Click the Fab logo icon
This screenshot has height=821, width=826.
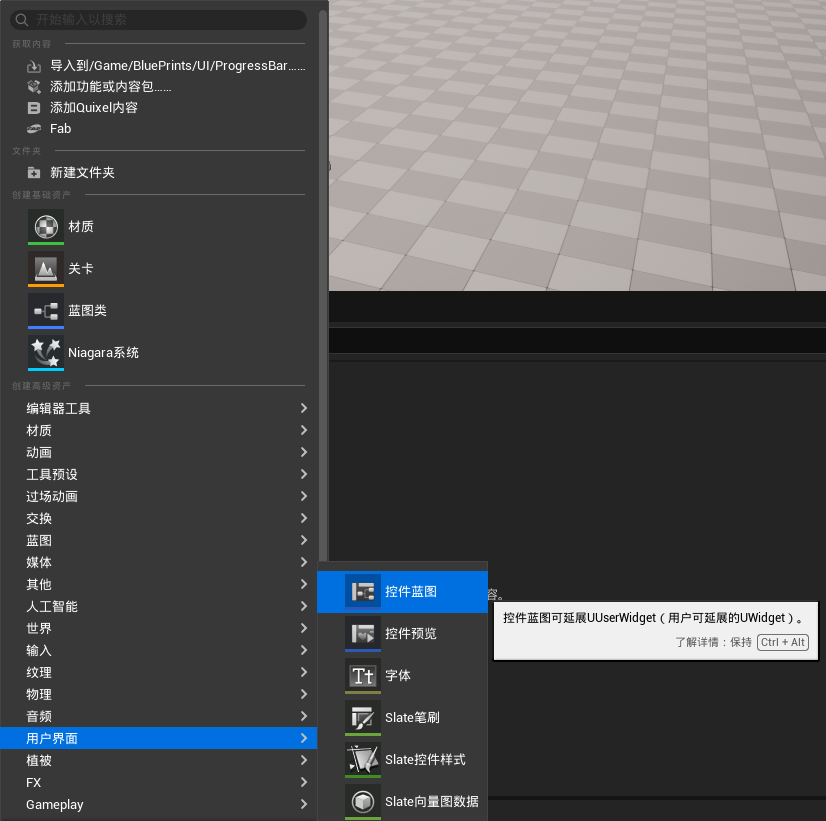(34, 128)
